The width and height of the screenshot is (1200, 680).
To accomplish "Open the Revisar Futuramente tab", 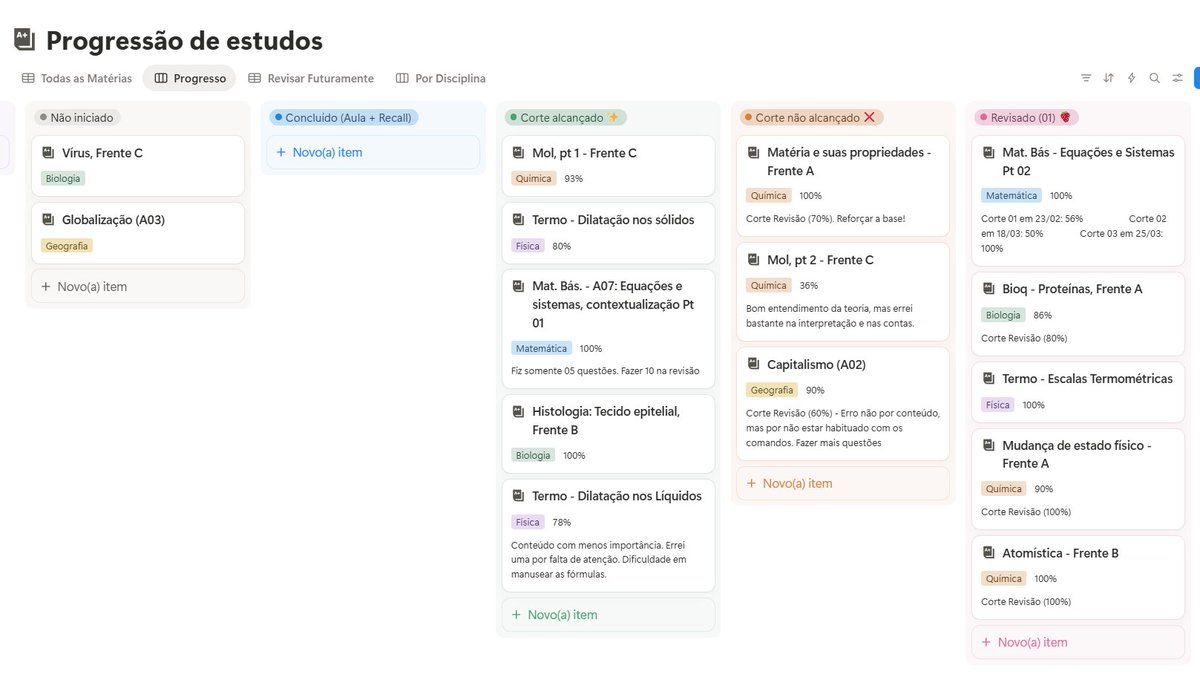I will 311,78.
